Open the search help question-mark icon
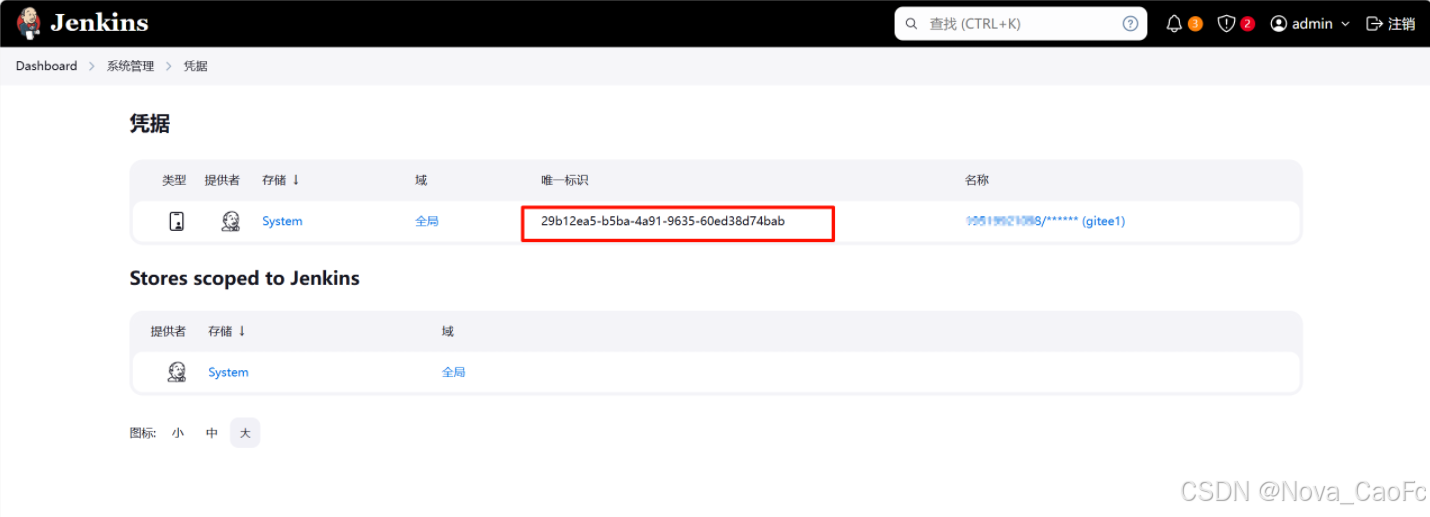 click(1130, 23)
